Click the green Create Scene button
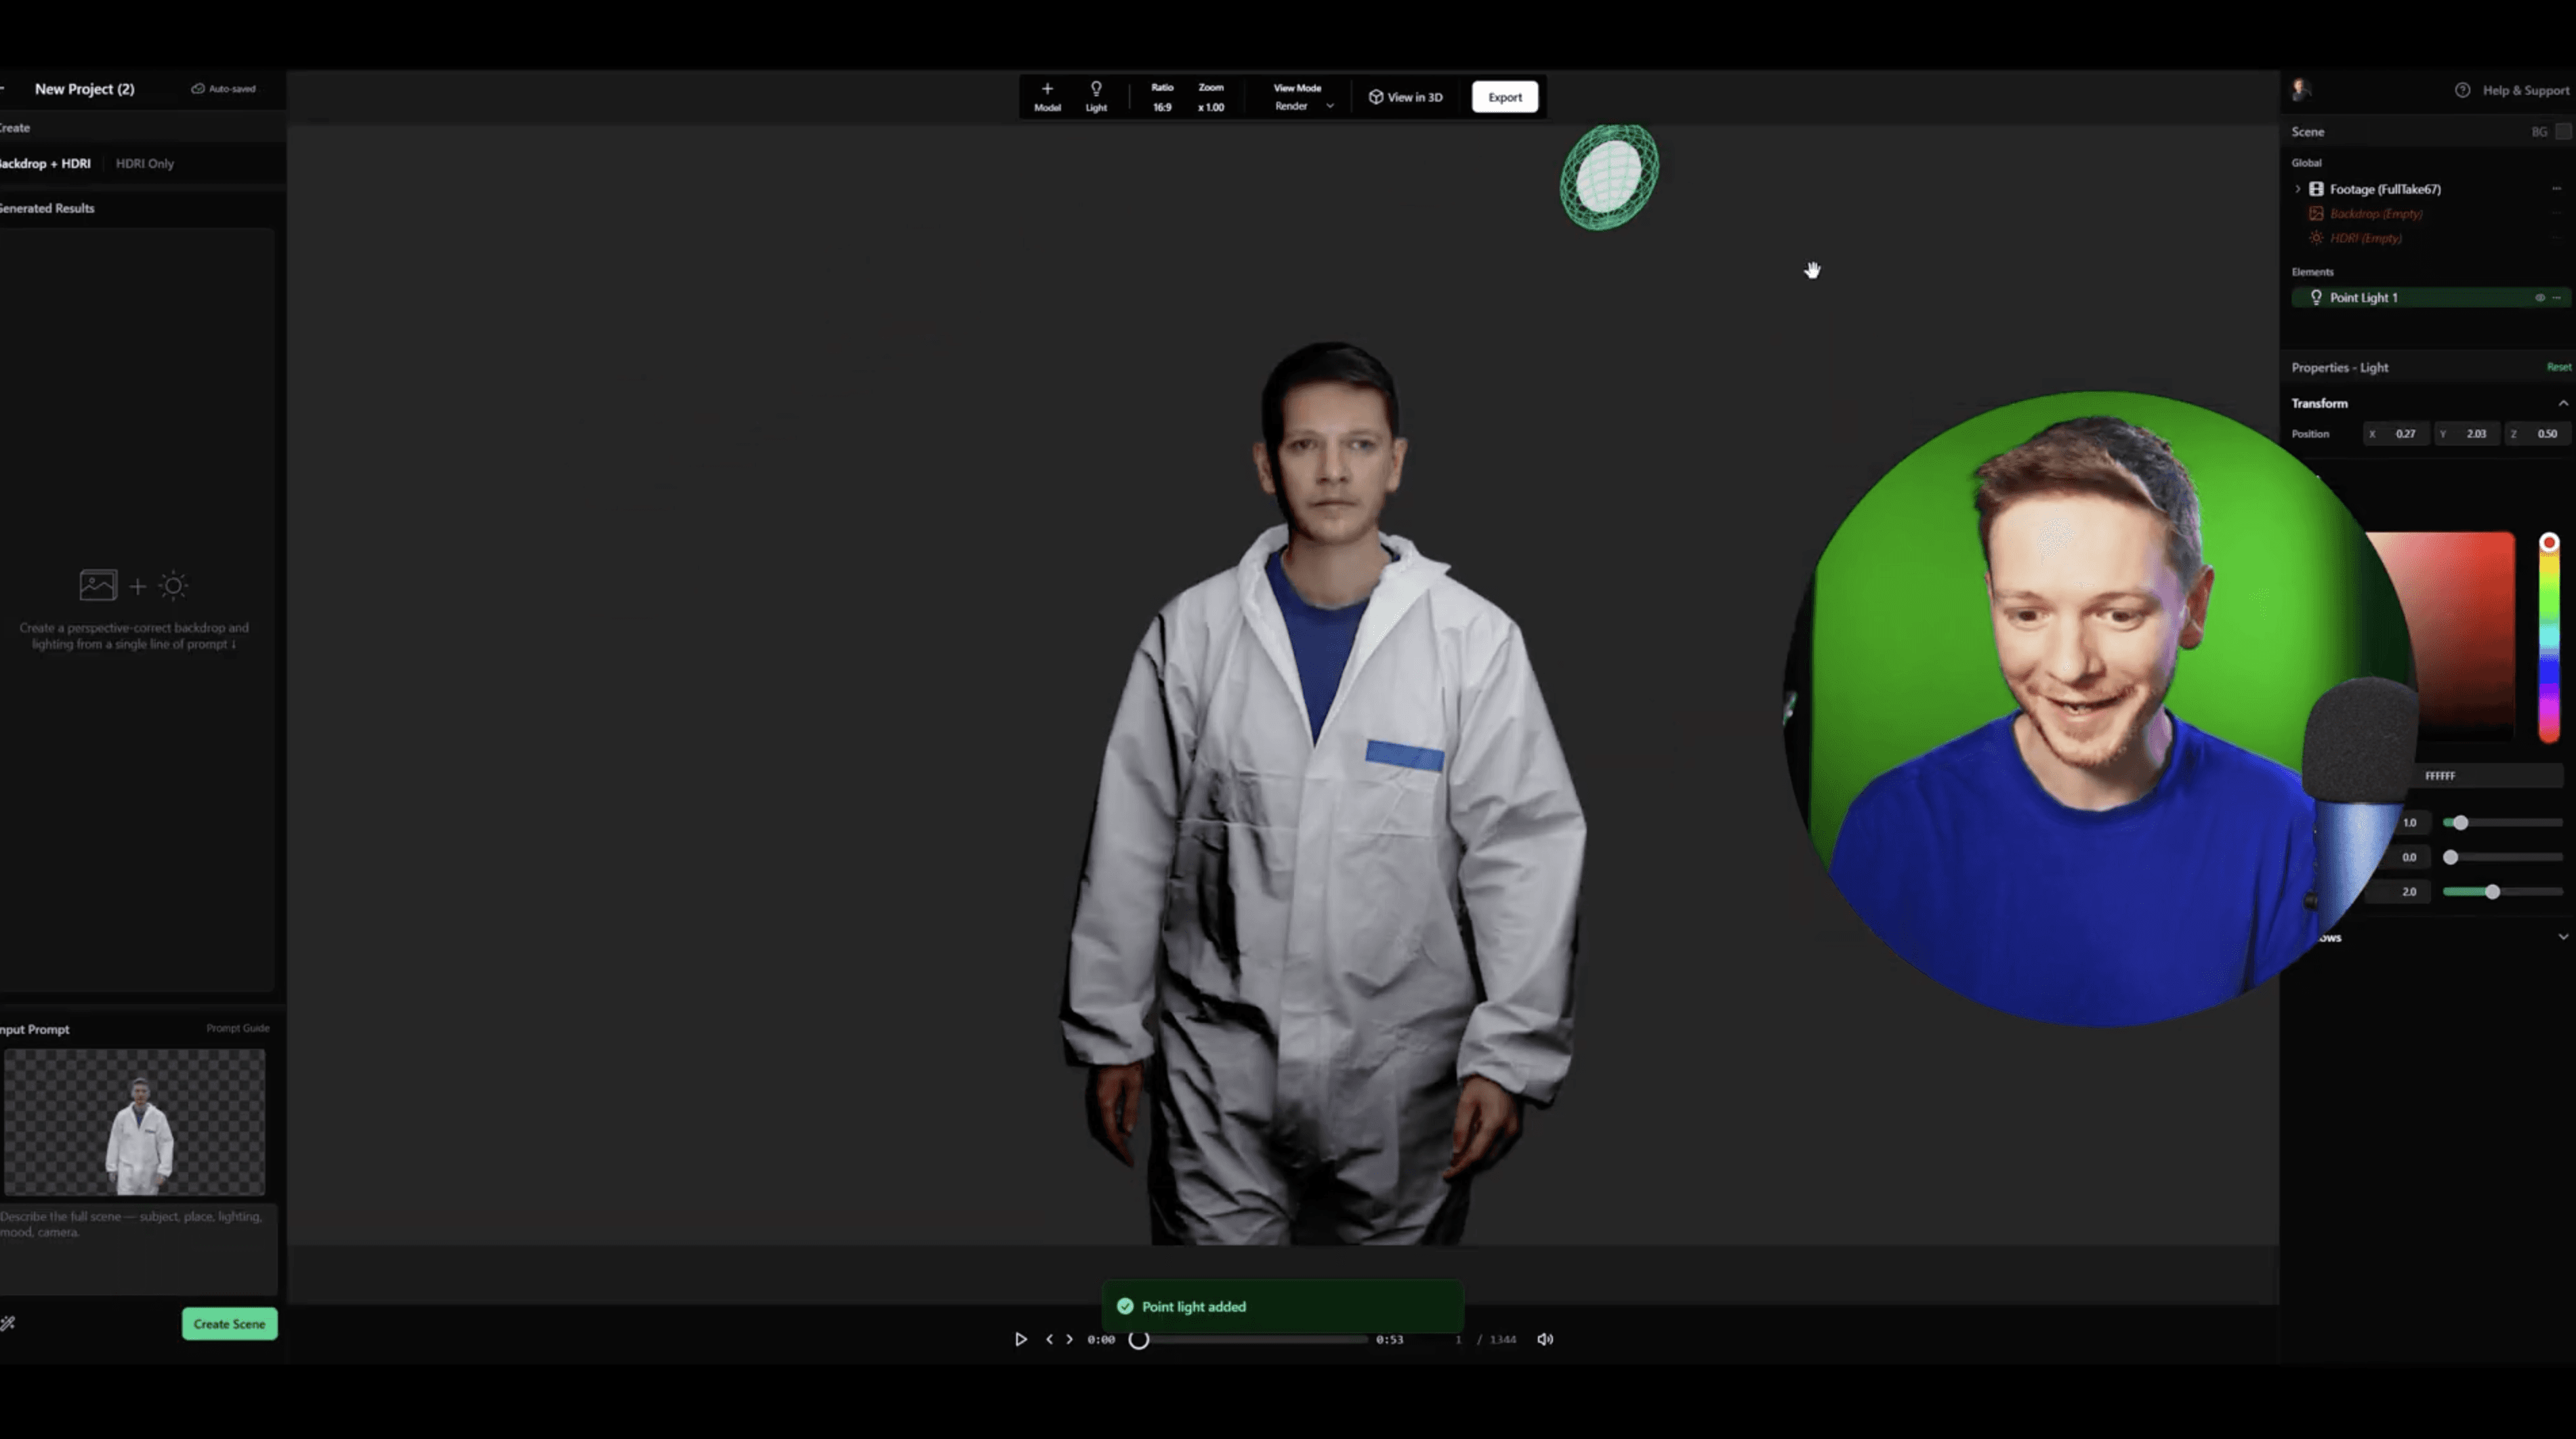2576x1439 pixels. [x=229, y=1323]
